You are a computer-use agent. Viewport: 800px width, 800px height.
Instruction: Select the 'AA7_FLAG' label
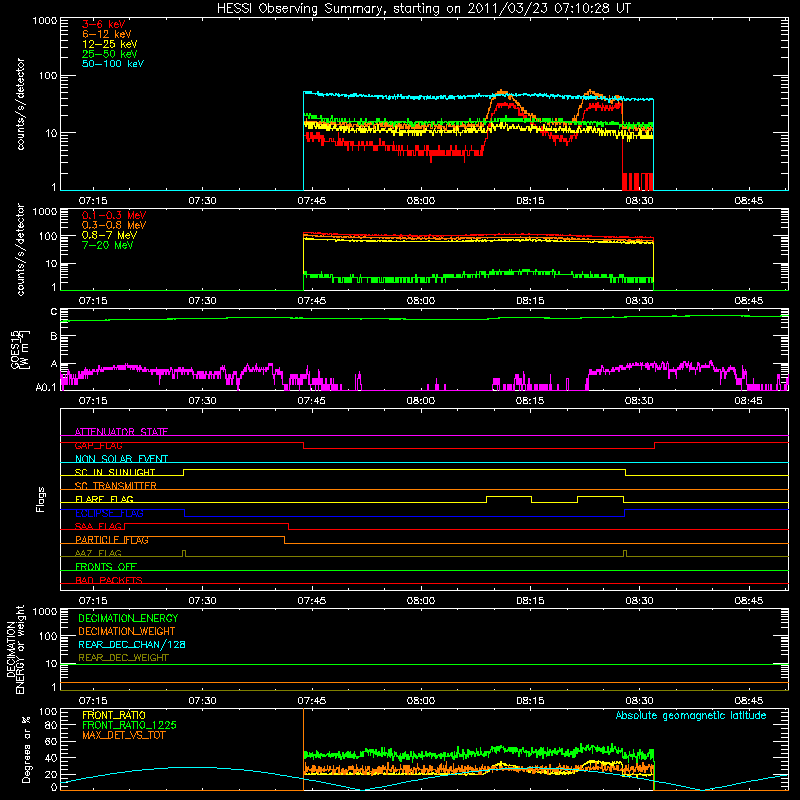98,553
